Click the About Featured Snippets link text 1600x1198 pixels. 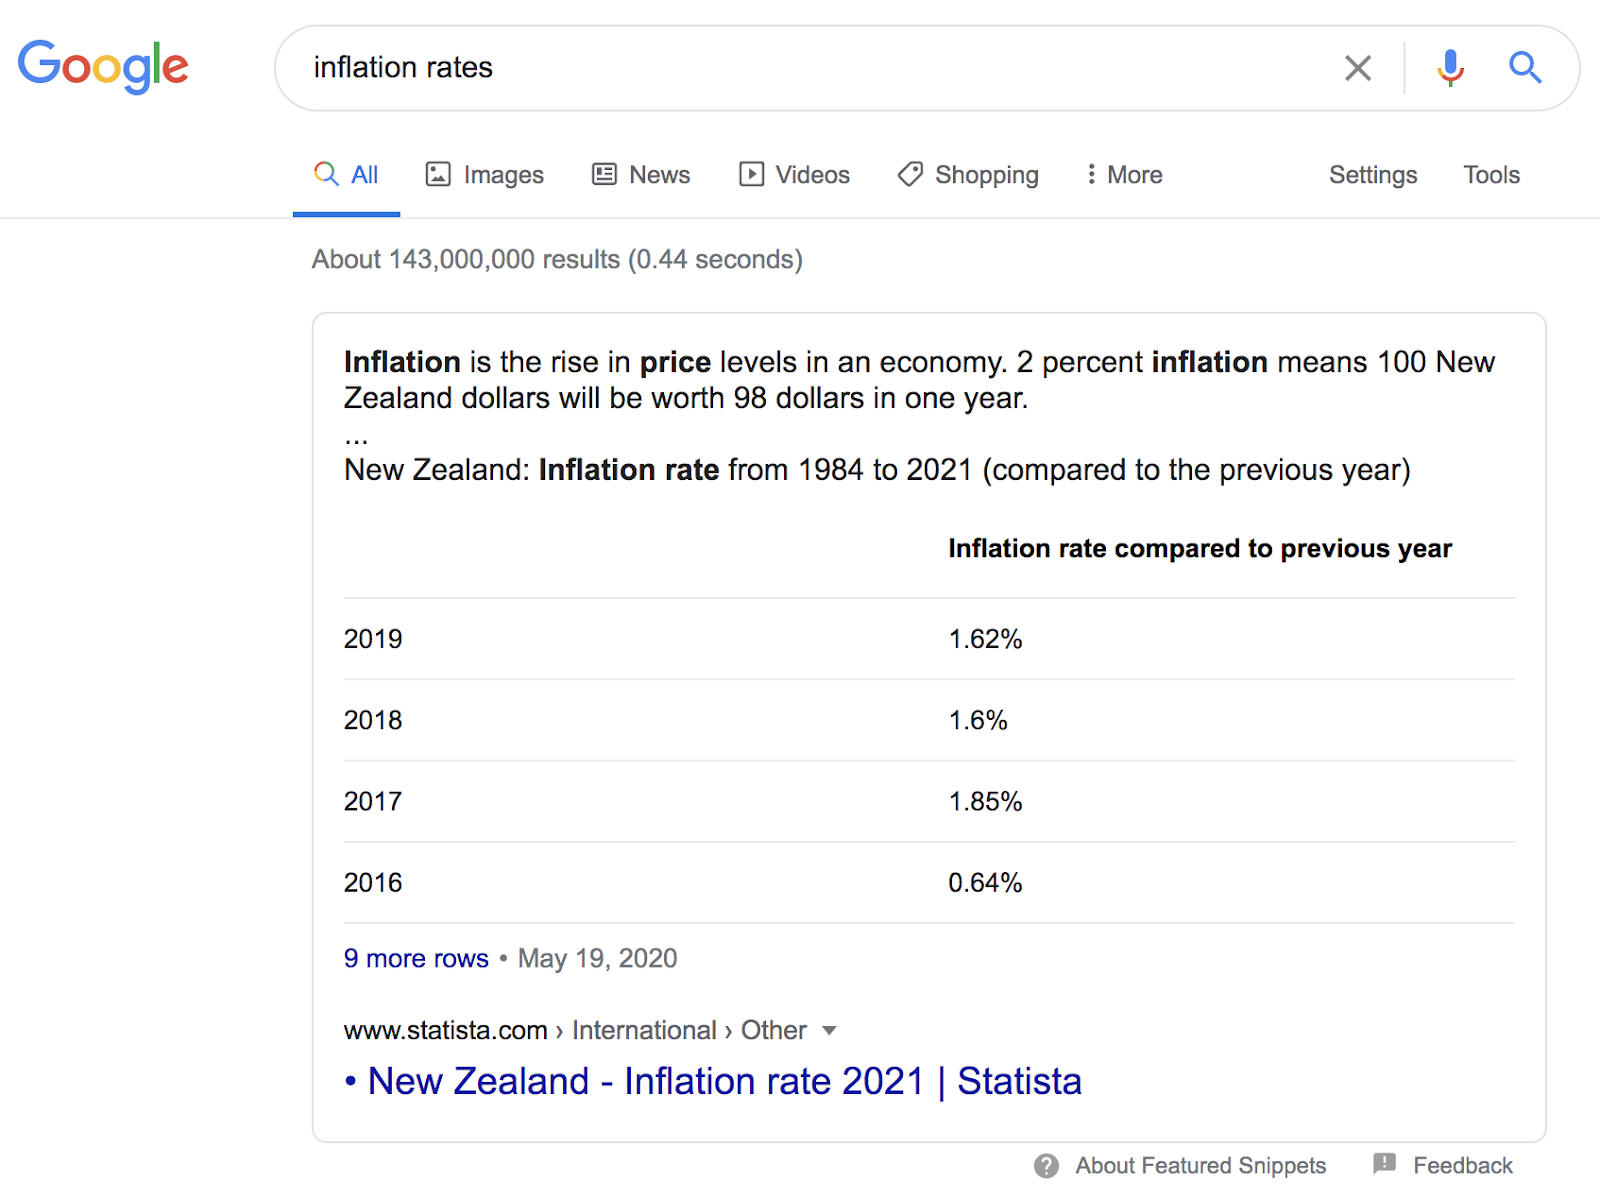(x=1200, y=1166)
